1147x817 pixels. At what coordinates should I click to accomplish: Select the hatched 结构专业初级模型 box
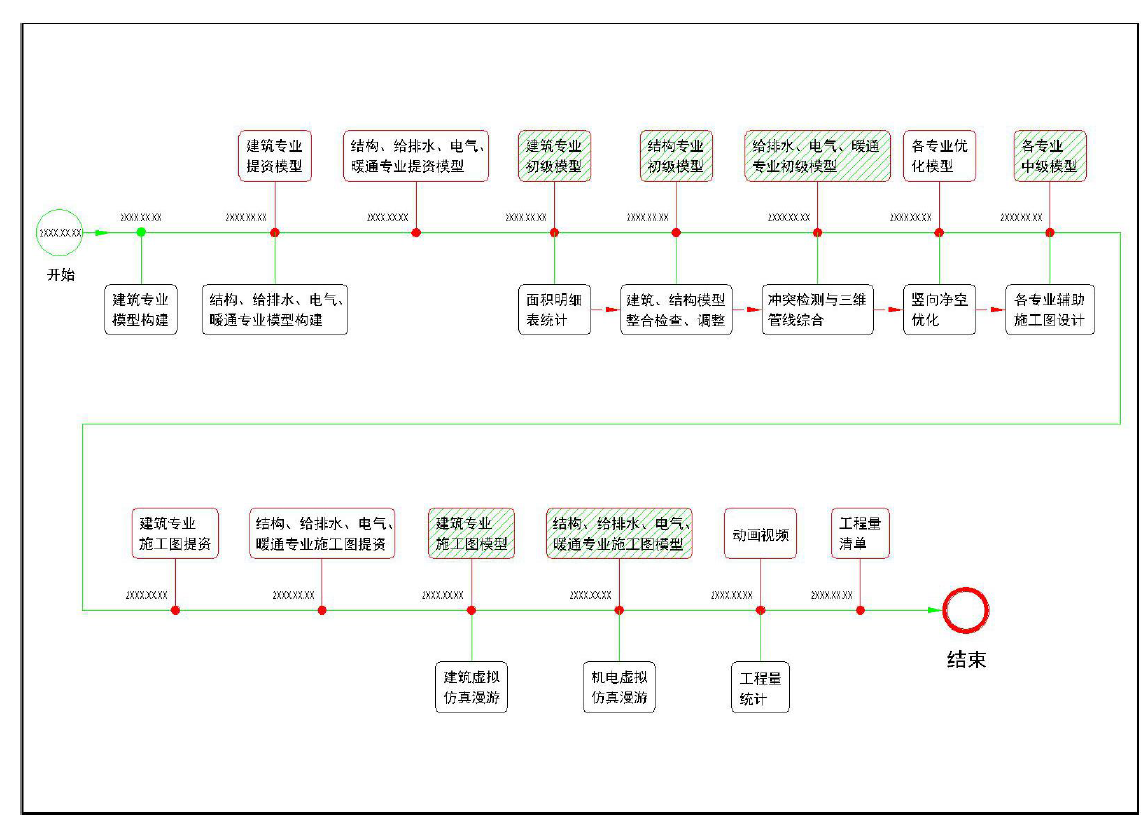(676, 156)
